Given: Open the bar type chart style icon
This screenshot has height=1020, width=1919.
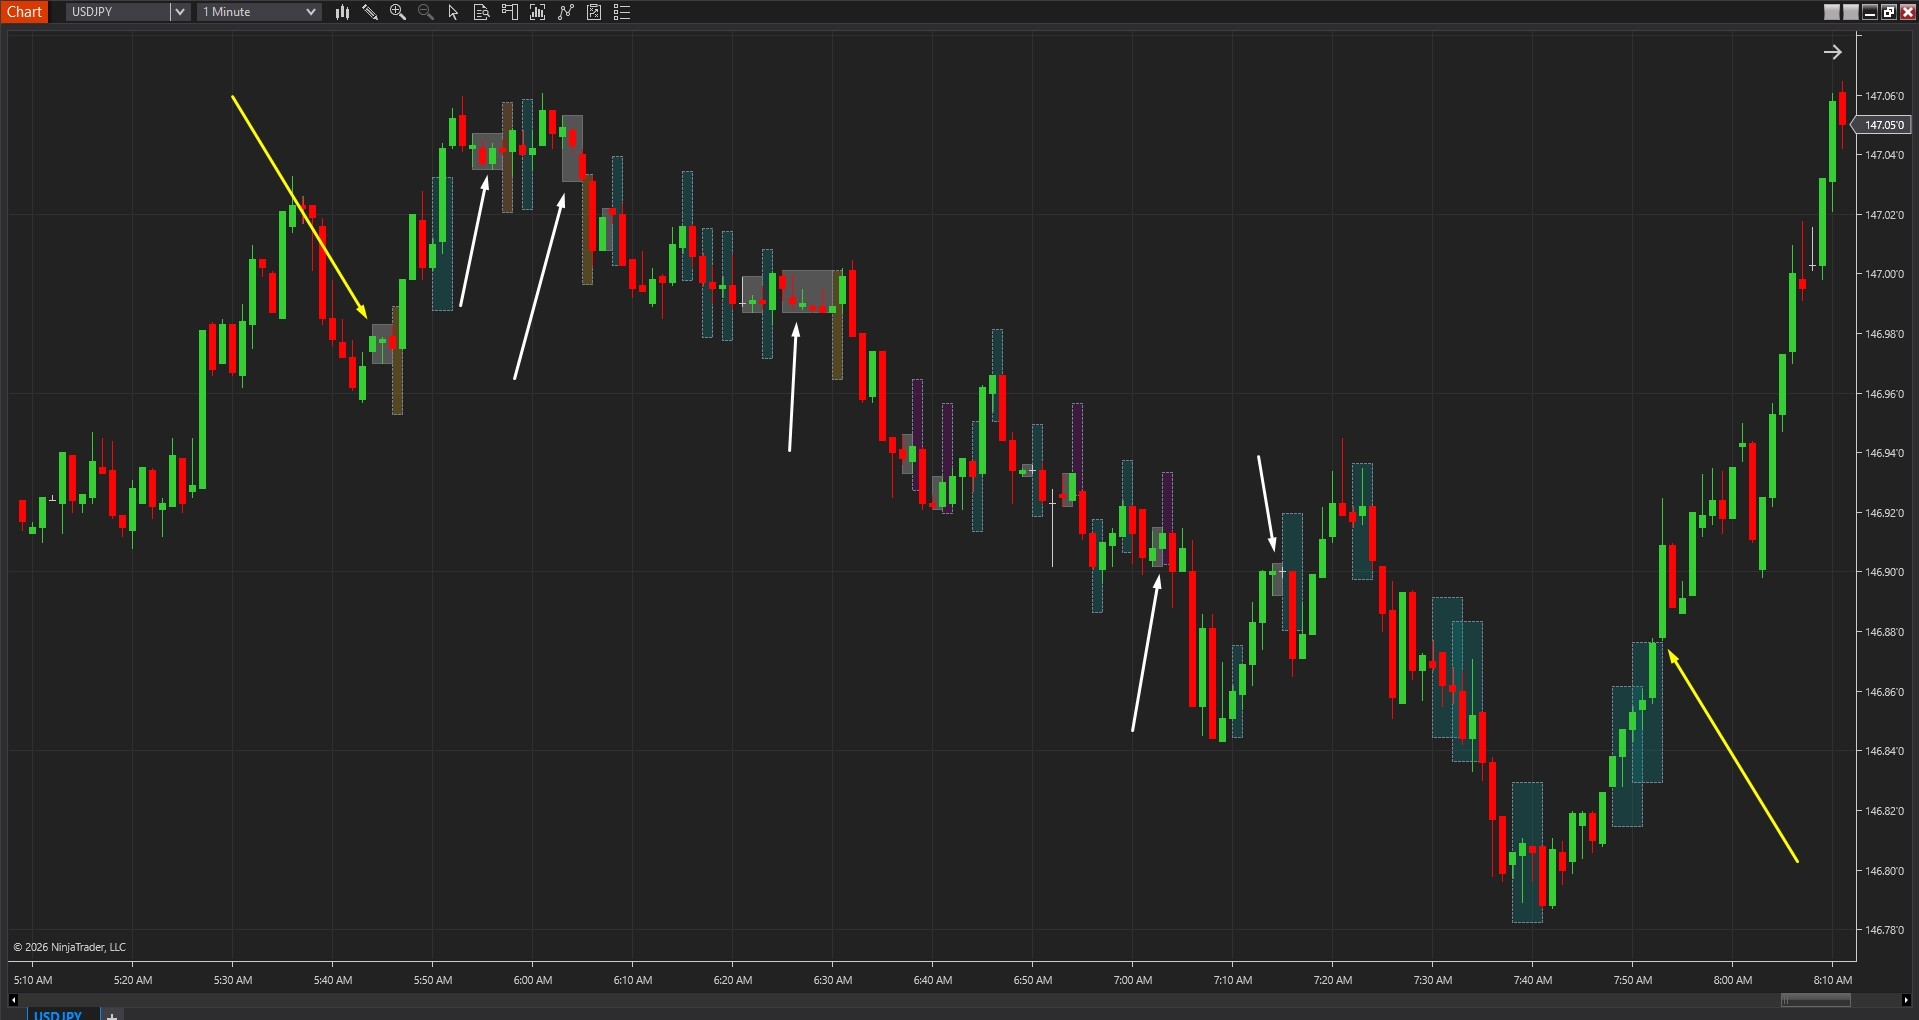Looking at the screenshot, I should pyautogui.click(x=342, y=12).
